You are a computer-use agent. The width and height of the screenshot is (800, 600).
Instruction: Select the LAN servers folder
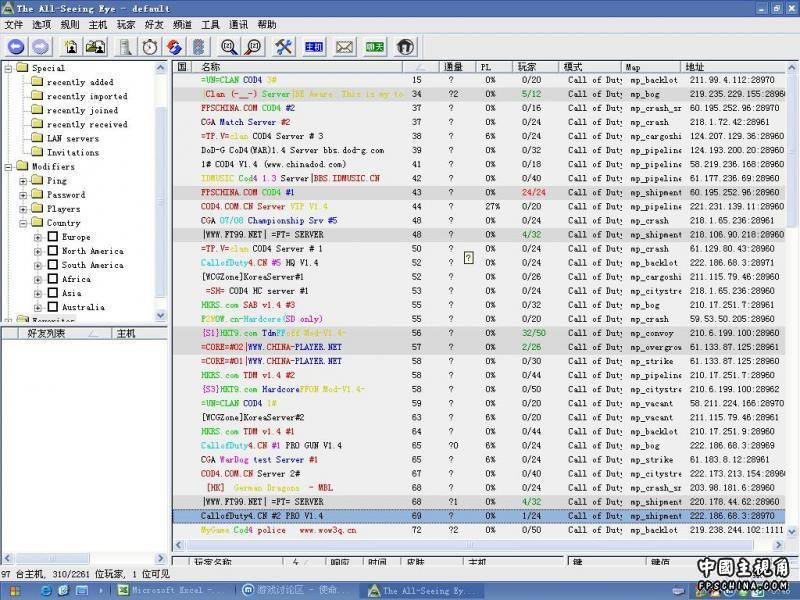(73, 138)
